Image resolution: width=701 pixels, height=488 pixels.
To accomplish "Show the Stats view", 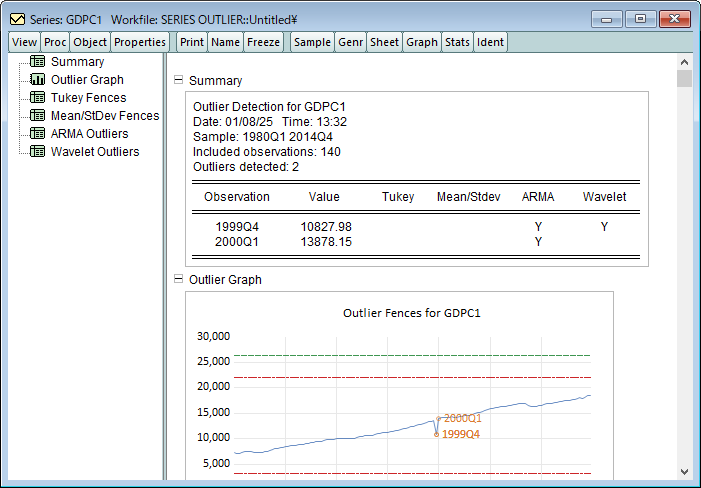I will pyautogui.click(x=457, y=42).
